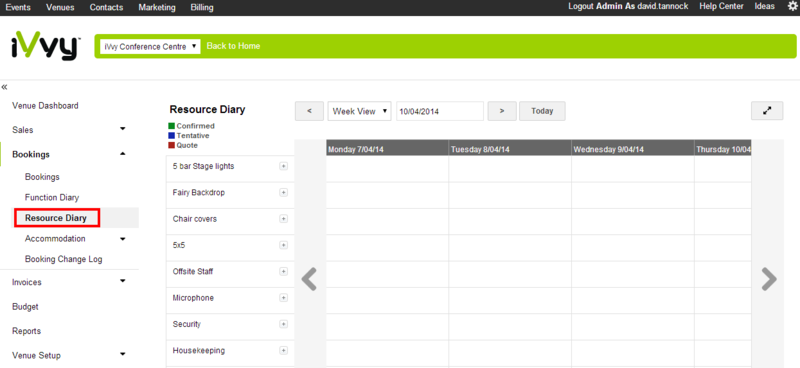The width and height of the screenshot is (800, 368).
Task: Open the Help Center link
Action: tap(721, 6)
